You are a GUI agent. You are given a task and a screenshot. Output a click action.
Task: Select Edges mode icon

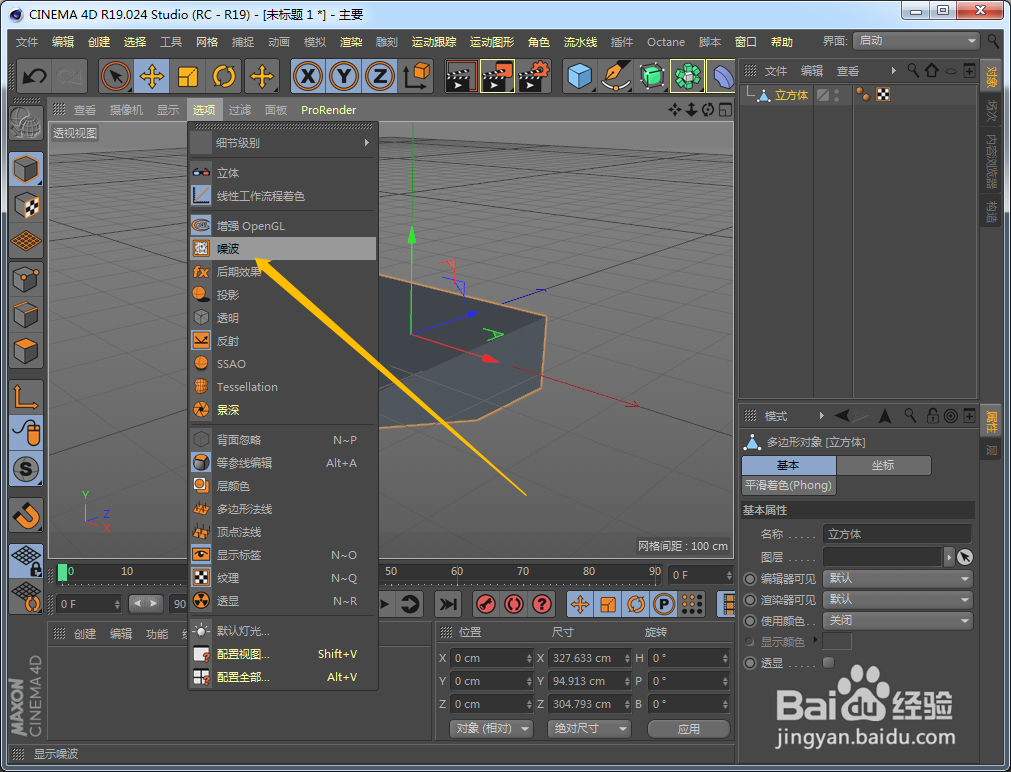26,315
